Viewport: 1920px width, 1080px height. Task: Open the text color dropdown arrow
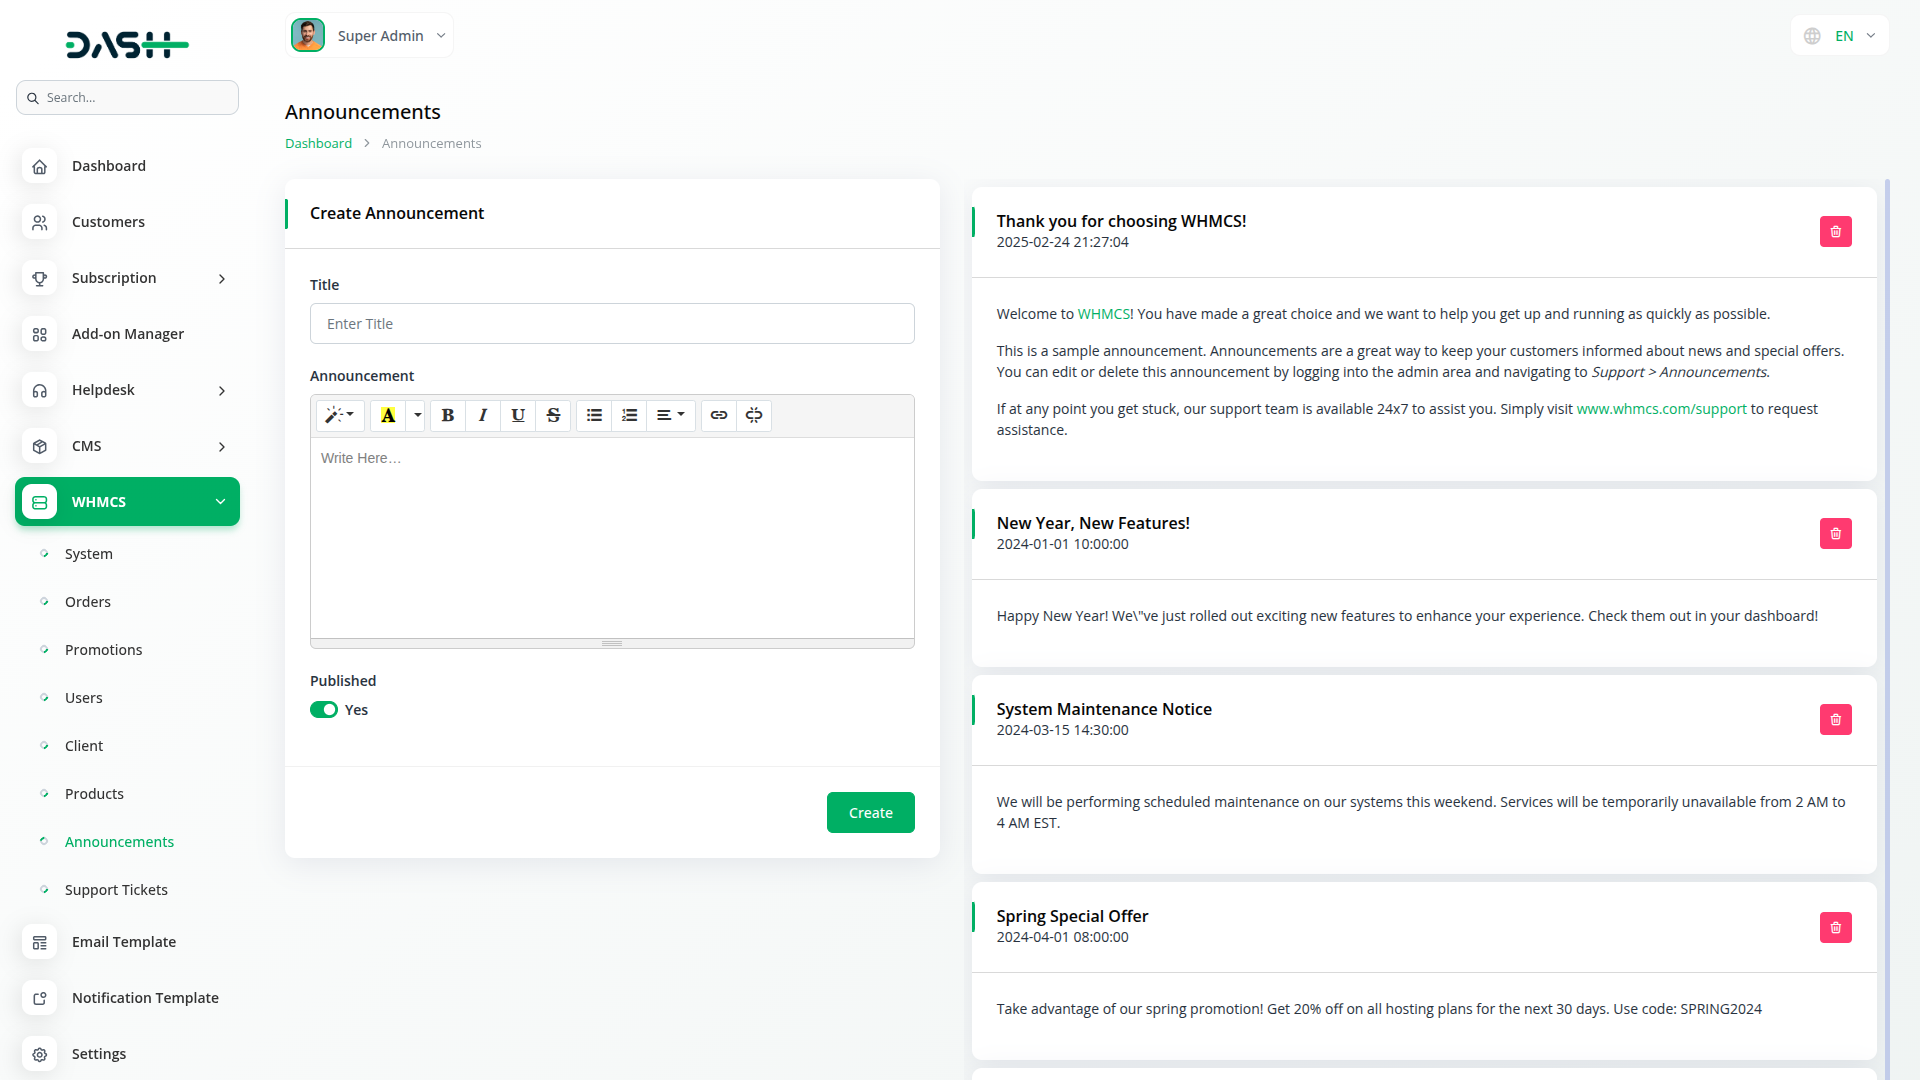(418, 415)
